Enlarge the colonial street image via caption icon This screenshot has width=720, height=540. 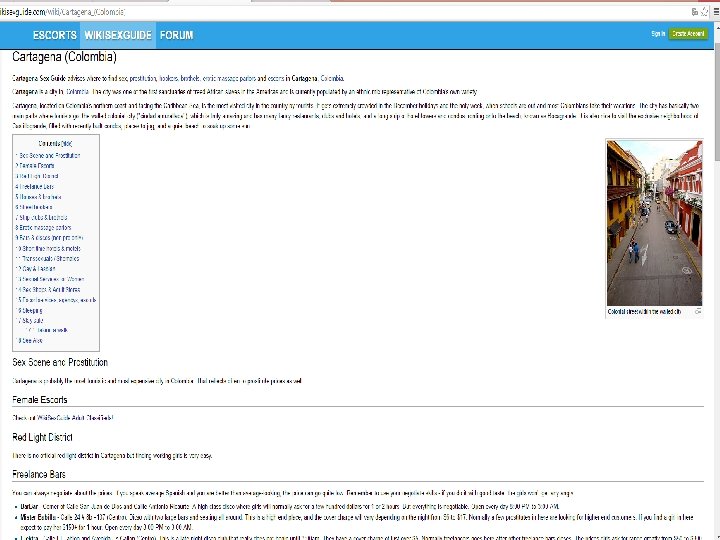click(x=698, y=312)
